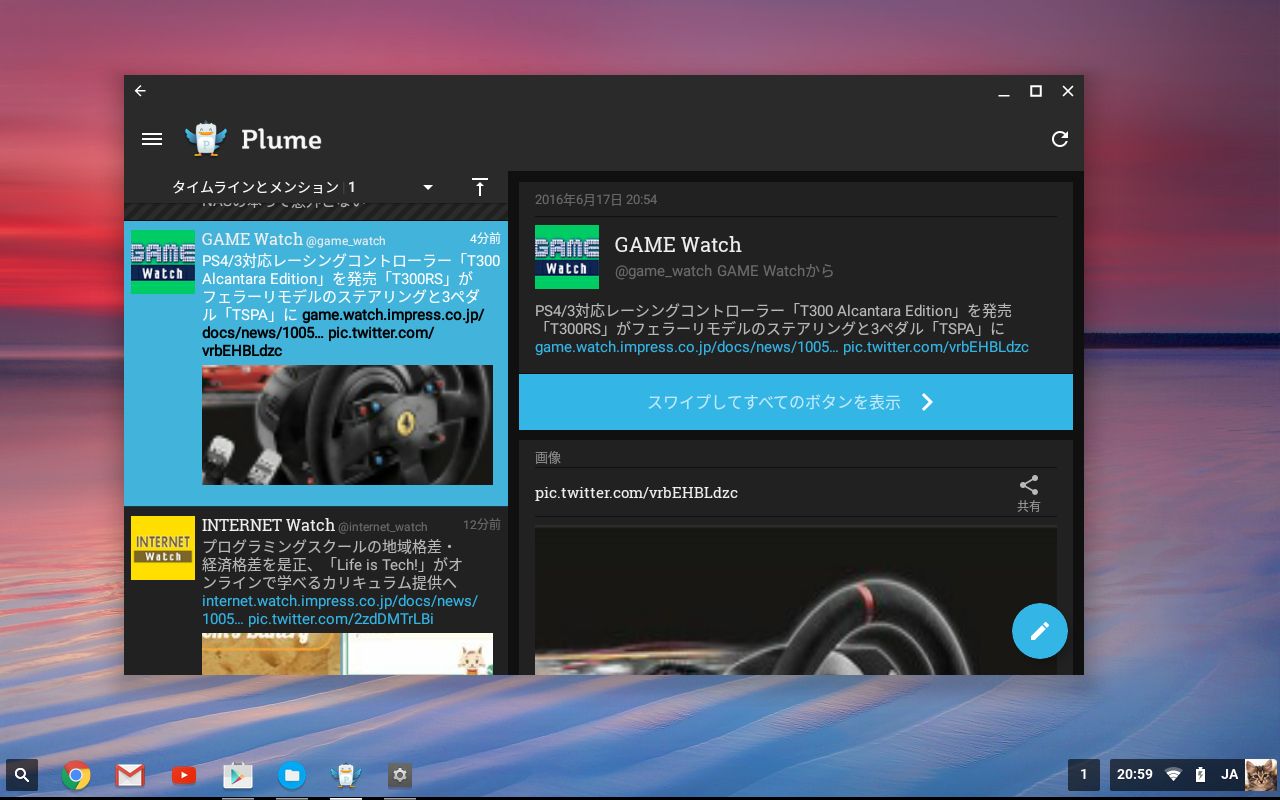Switch input method via JA indicator
Image resolution: width=1280 pixels, height=800 pixels.
(x=1229, y=775)
